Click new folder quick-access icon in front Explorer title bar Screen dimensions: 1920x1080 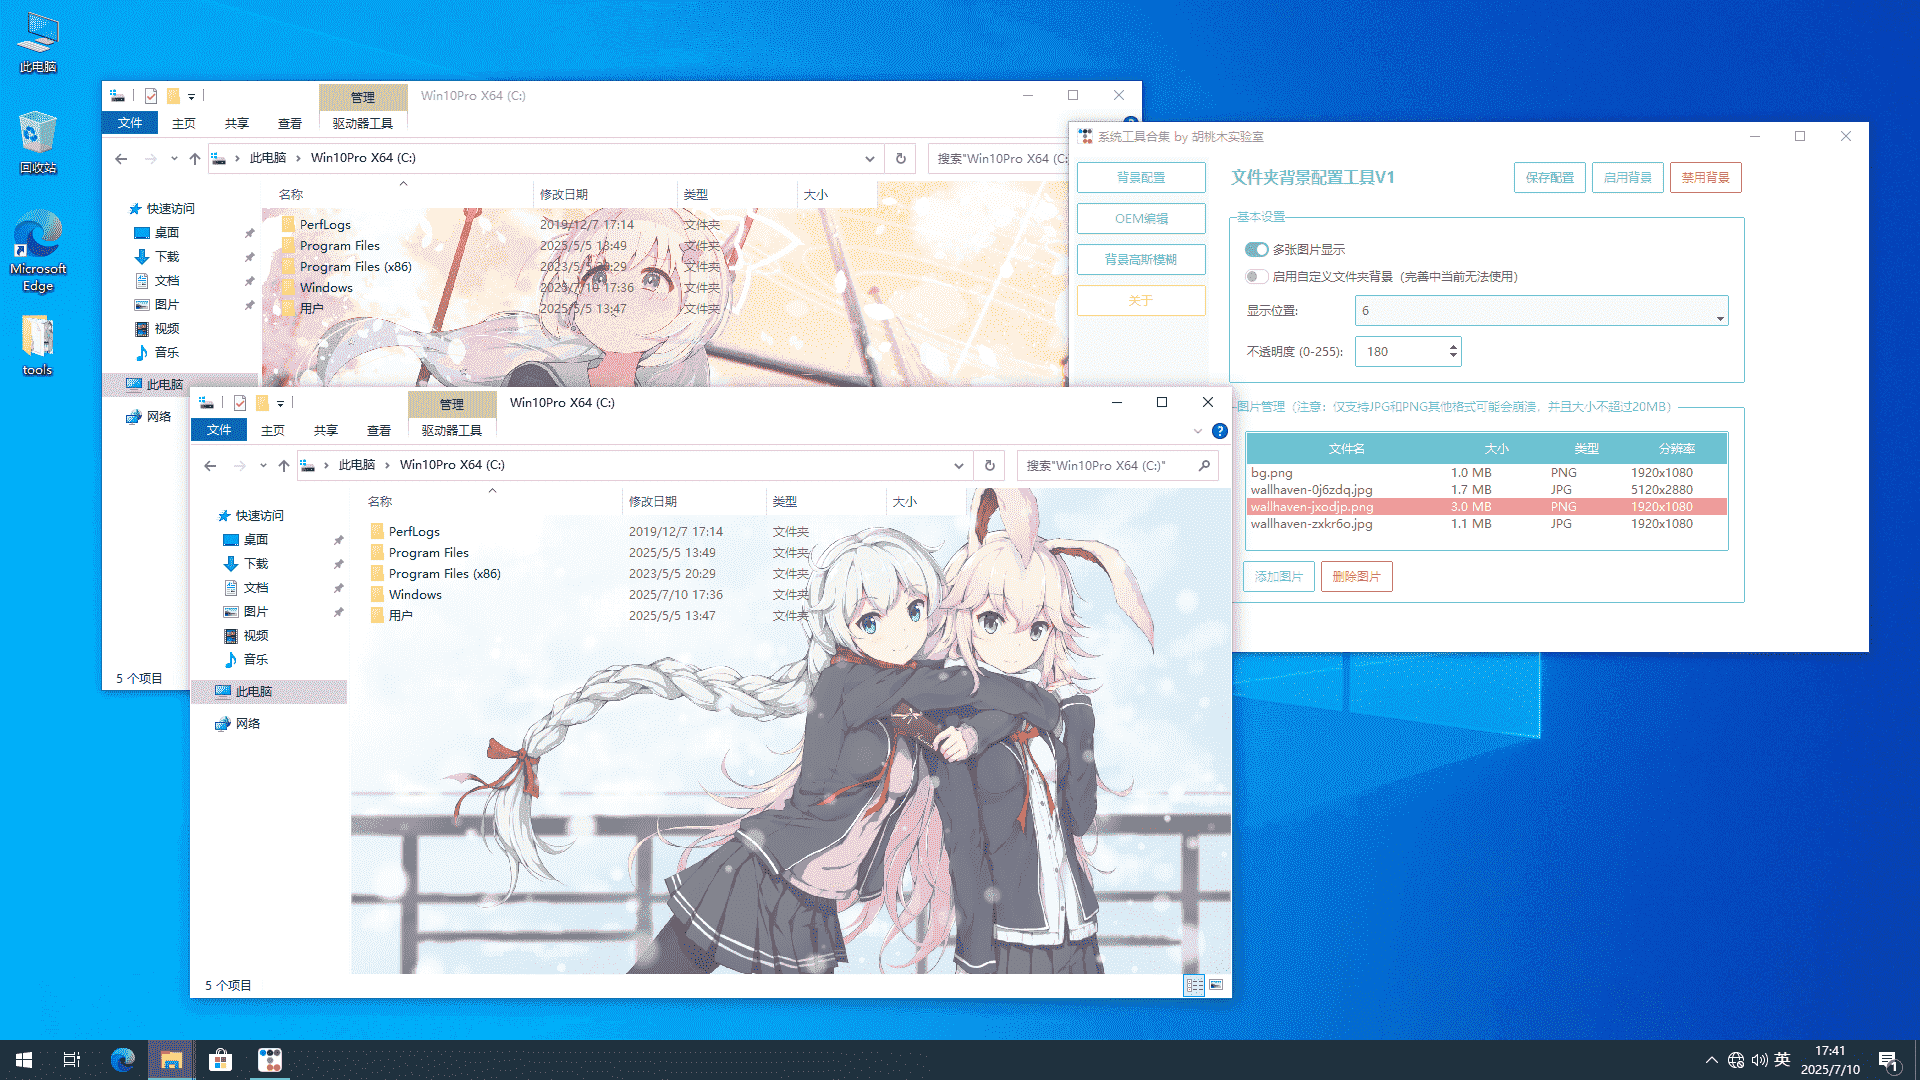262,403
